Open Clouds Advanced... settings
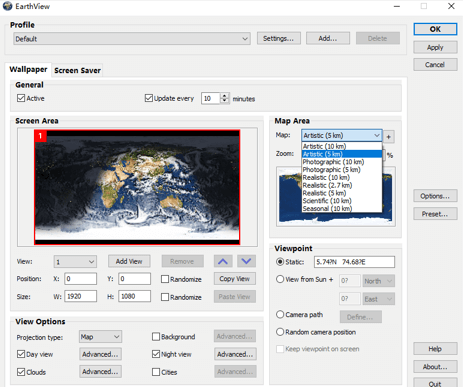This screenshot has width=463, height=387. tap(100, 371)
